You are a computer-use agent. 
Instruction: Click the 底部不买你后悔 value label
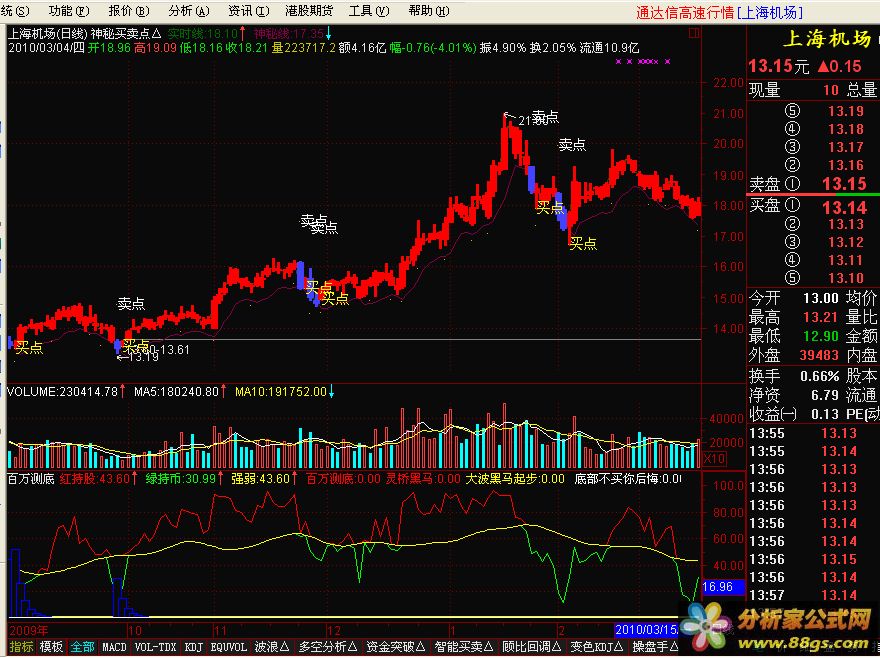coord(627,479)
